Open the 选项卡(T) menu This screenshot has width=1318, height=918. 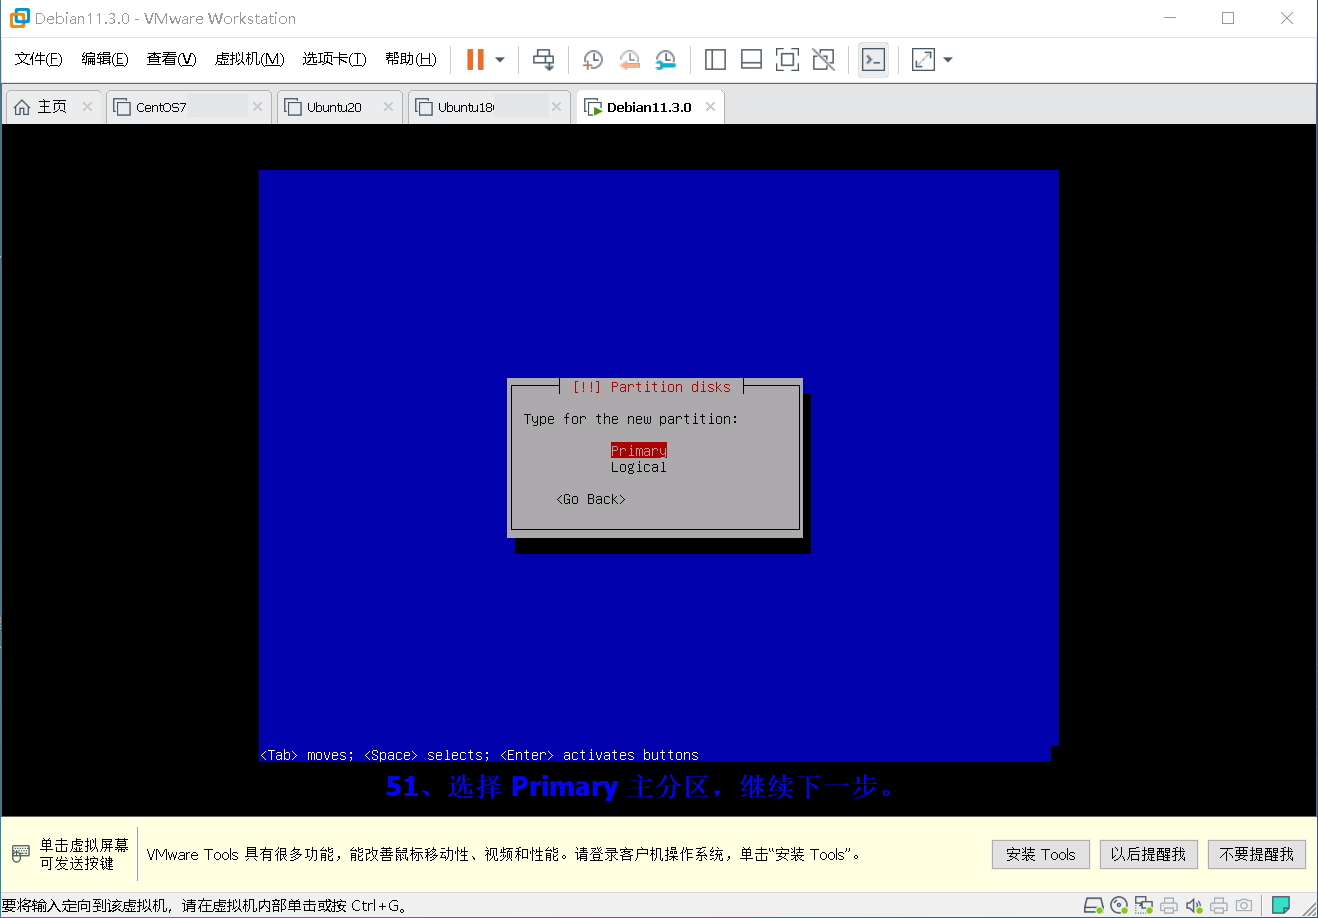pos(335,59)
